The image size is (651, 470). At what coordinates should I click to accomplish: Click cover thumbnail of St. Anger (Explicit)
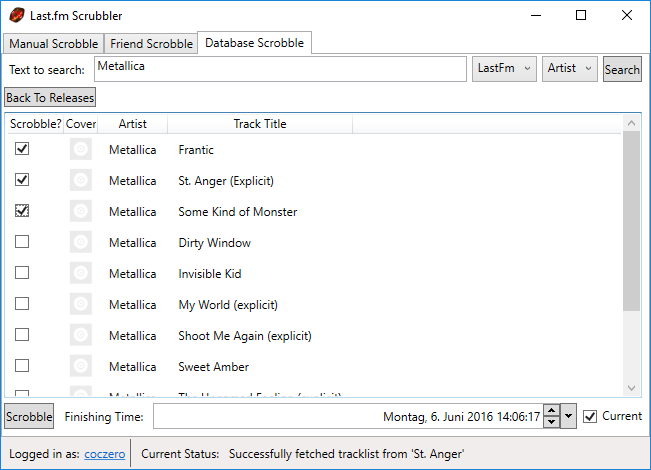pos(81,180)
